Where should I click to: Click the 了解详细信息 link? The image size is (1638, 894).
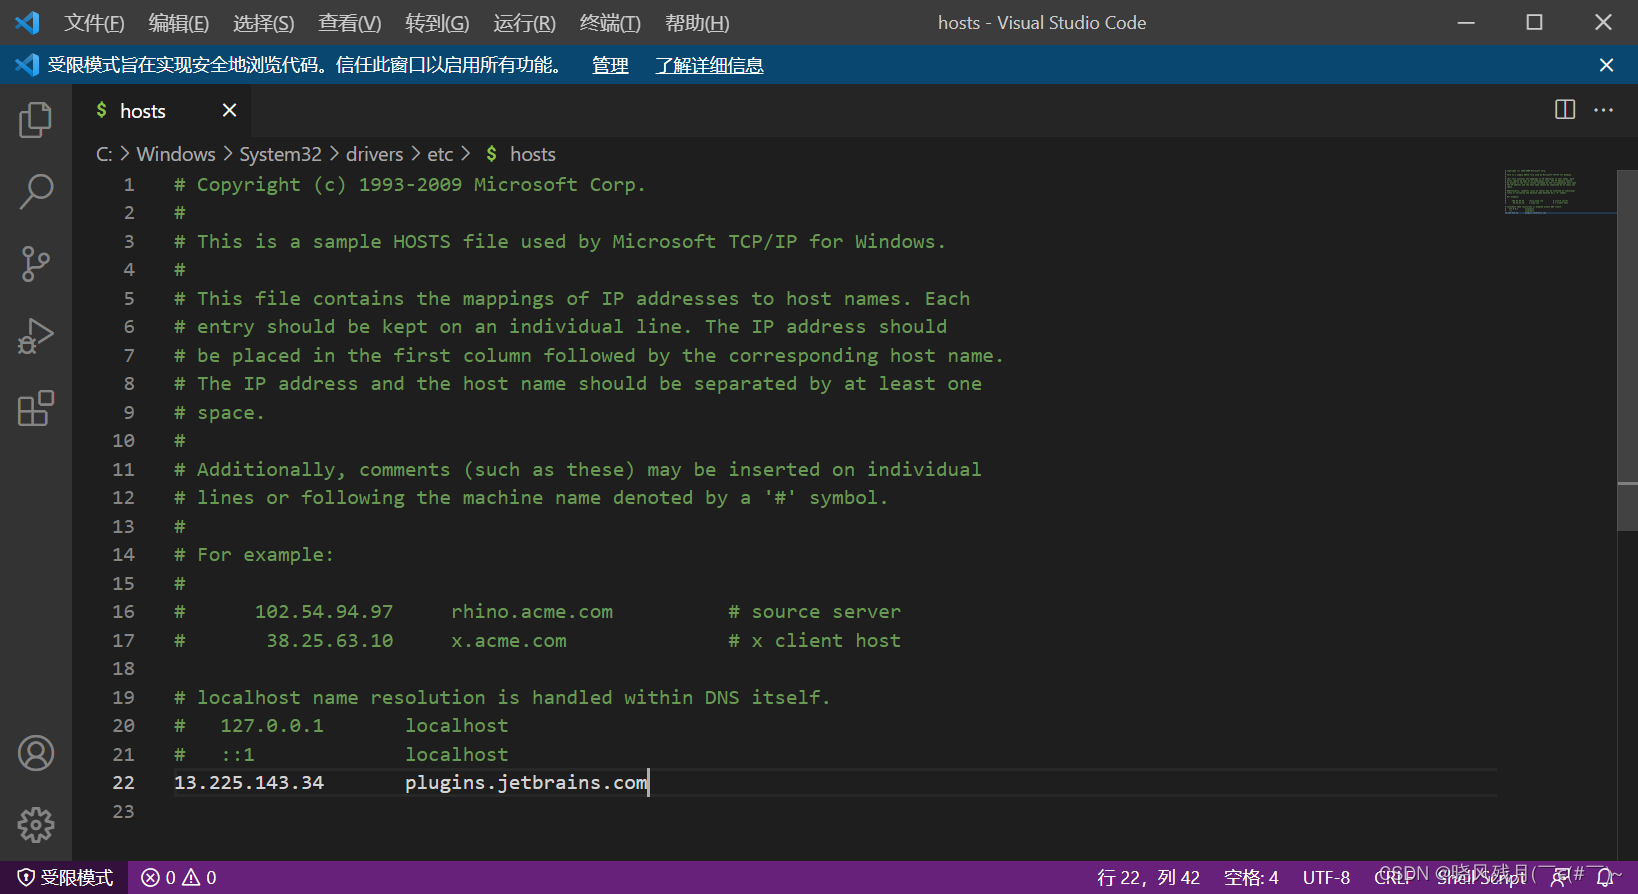click(x=709, y=65)
